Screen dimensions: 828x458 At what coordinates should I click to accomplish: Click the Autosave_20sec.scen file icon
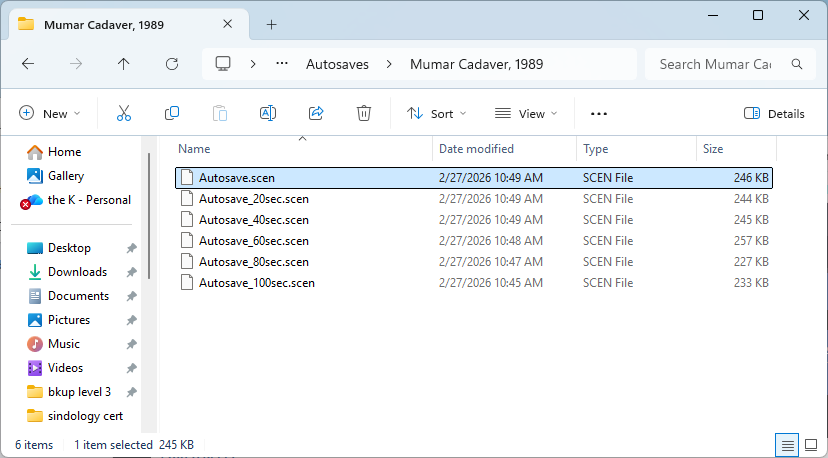pos(187,199)
